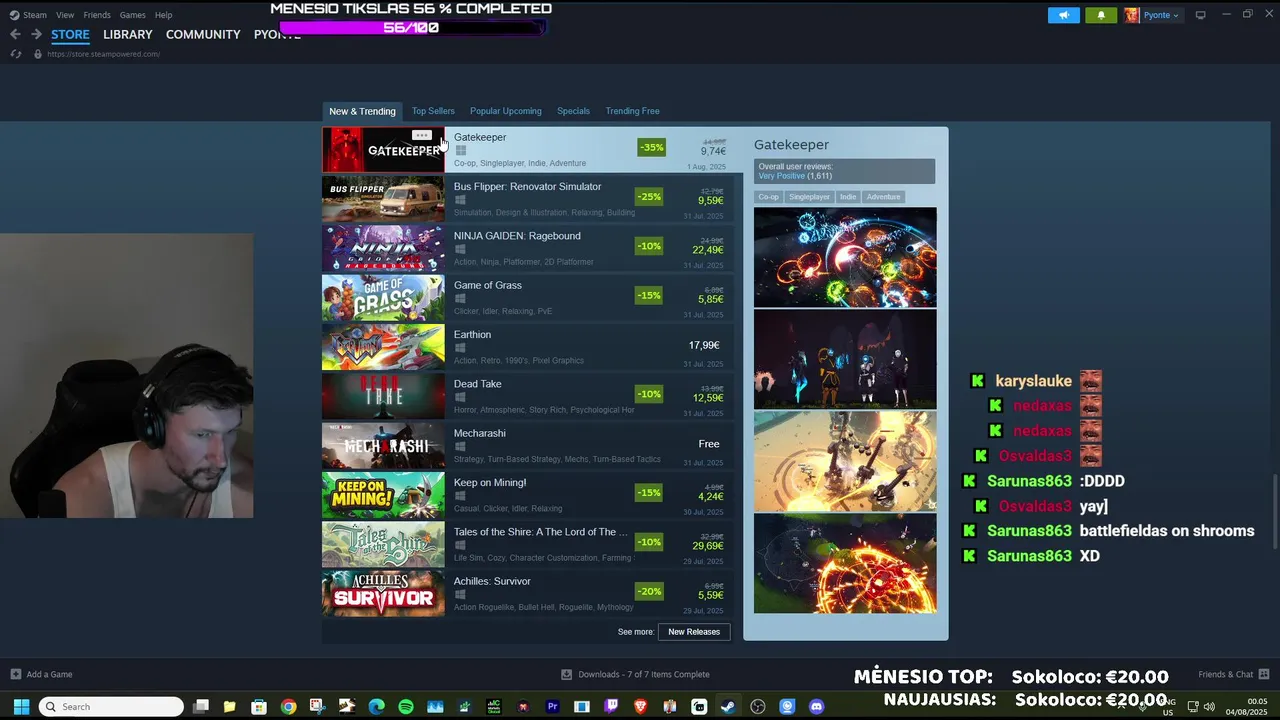Image resolution: width=1280 pixels, height=720 pixels.
Task: Open Microsoft Store from taskbar
Action: [x=259, y=707]
